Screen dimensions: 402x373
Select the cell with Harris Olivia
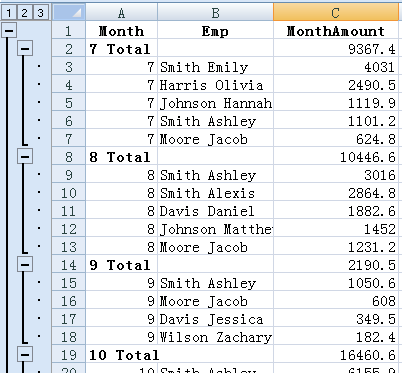point(216,85)
